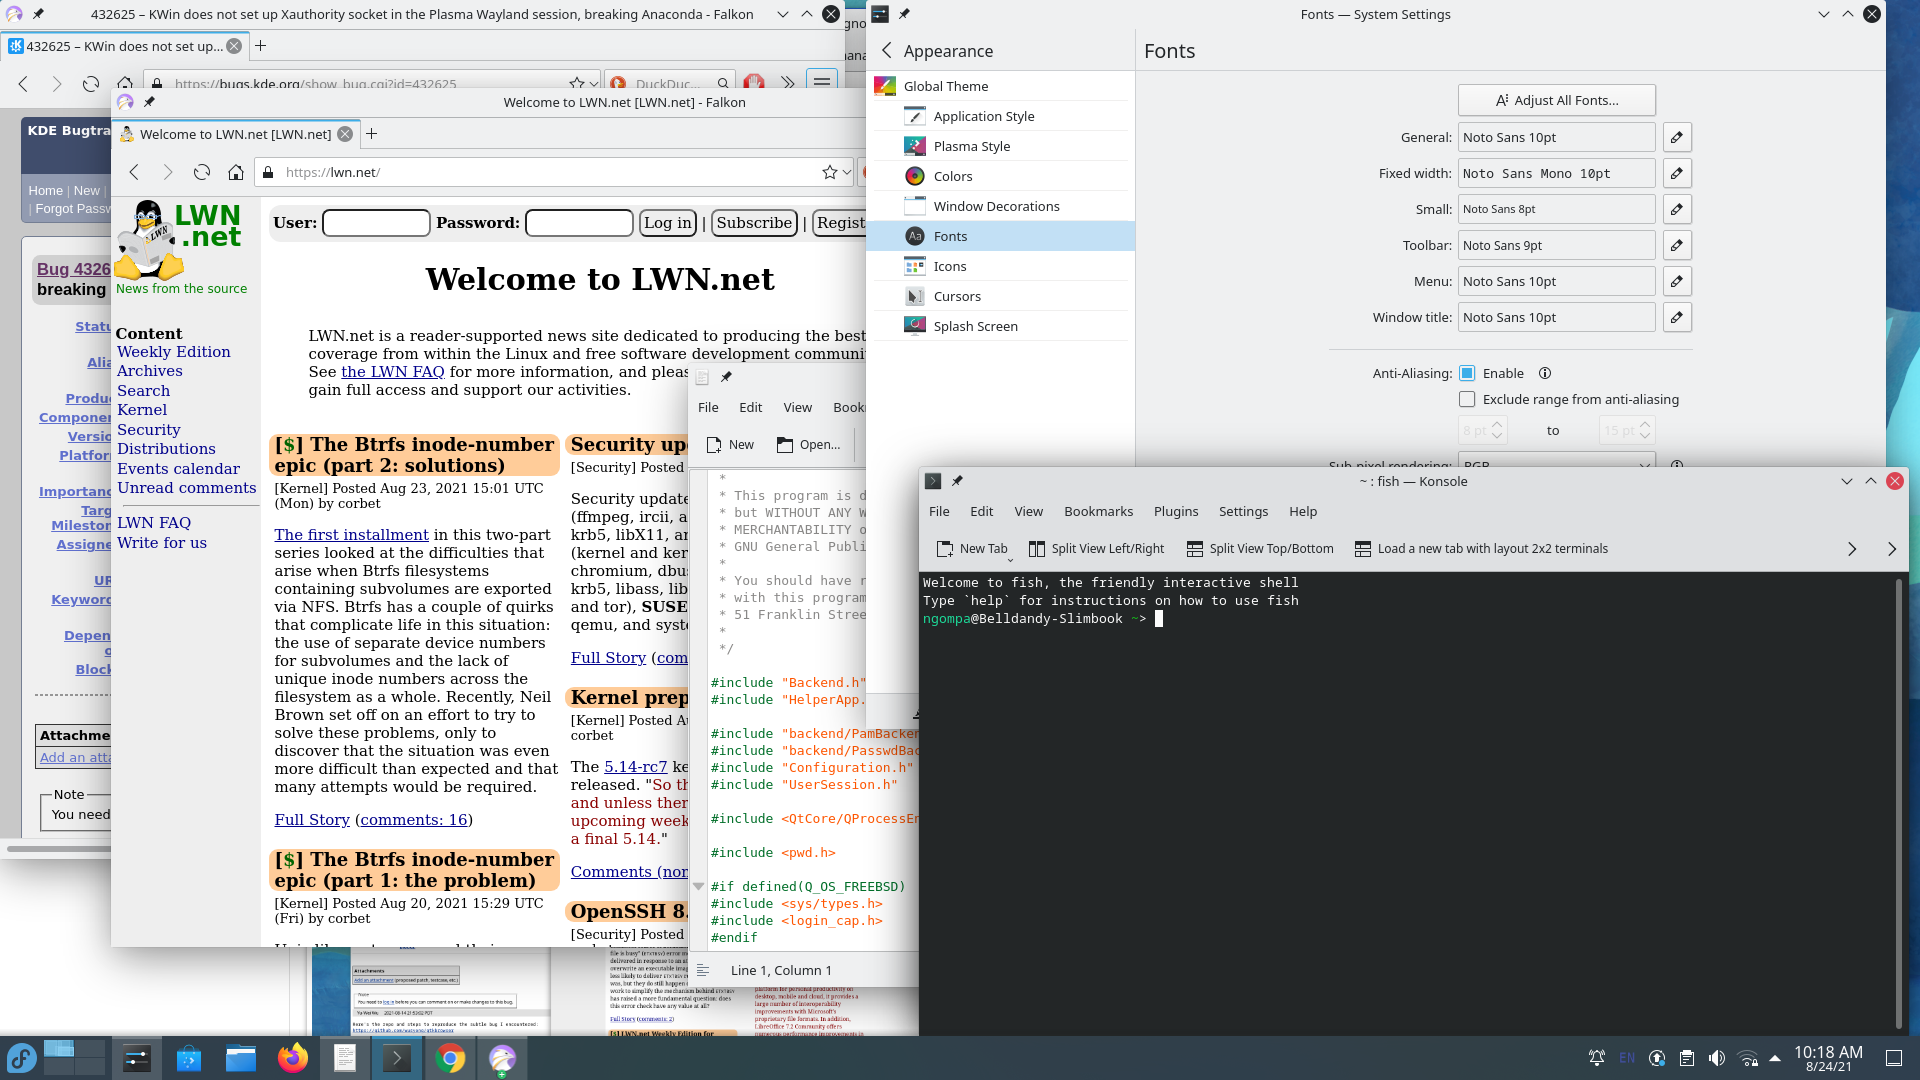
Task: Toggle the pin button in LWN.net Falkon title bar
Action: (149, 102)
